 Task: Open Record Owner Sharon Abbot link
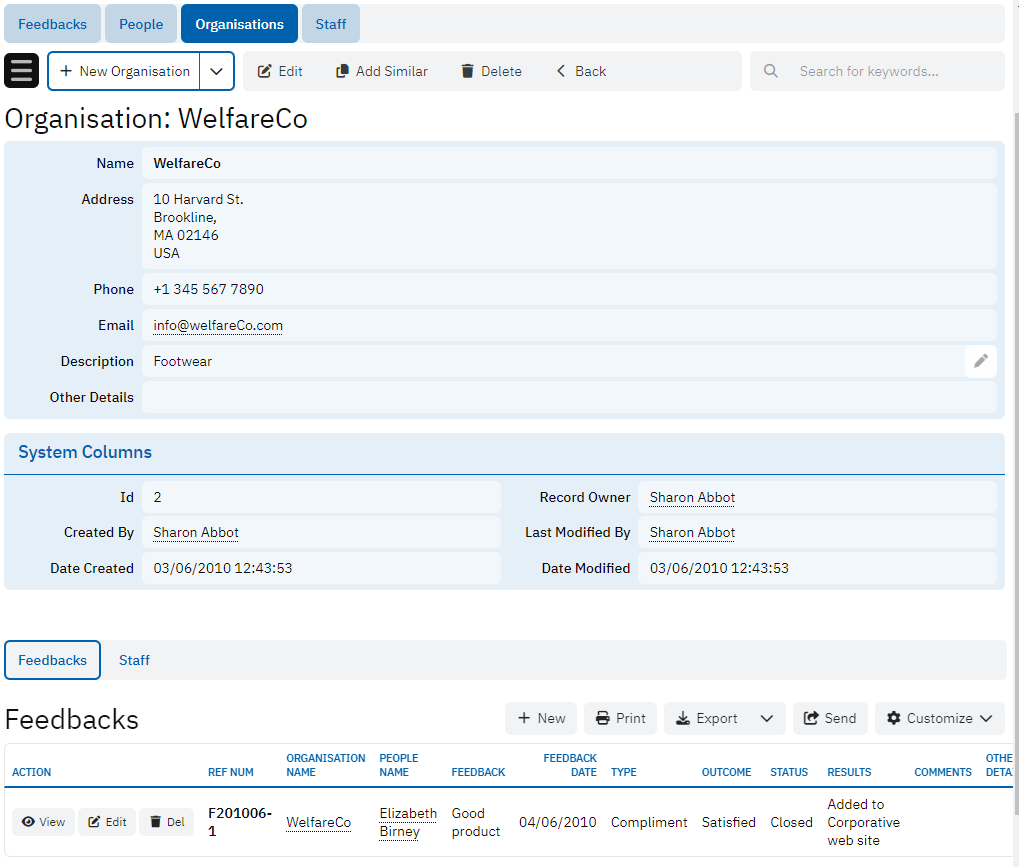pyautogui.click(x=692, y=497)
